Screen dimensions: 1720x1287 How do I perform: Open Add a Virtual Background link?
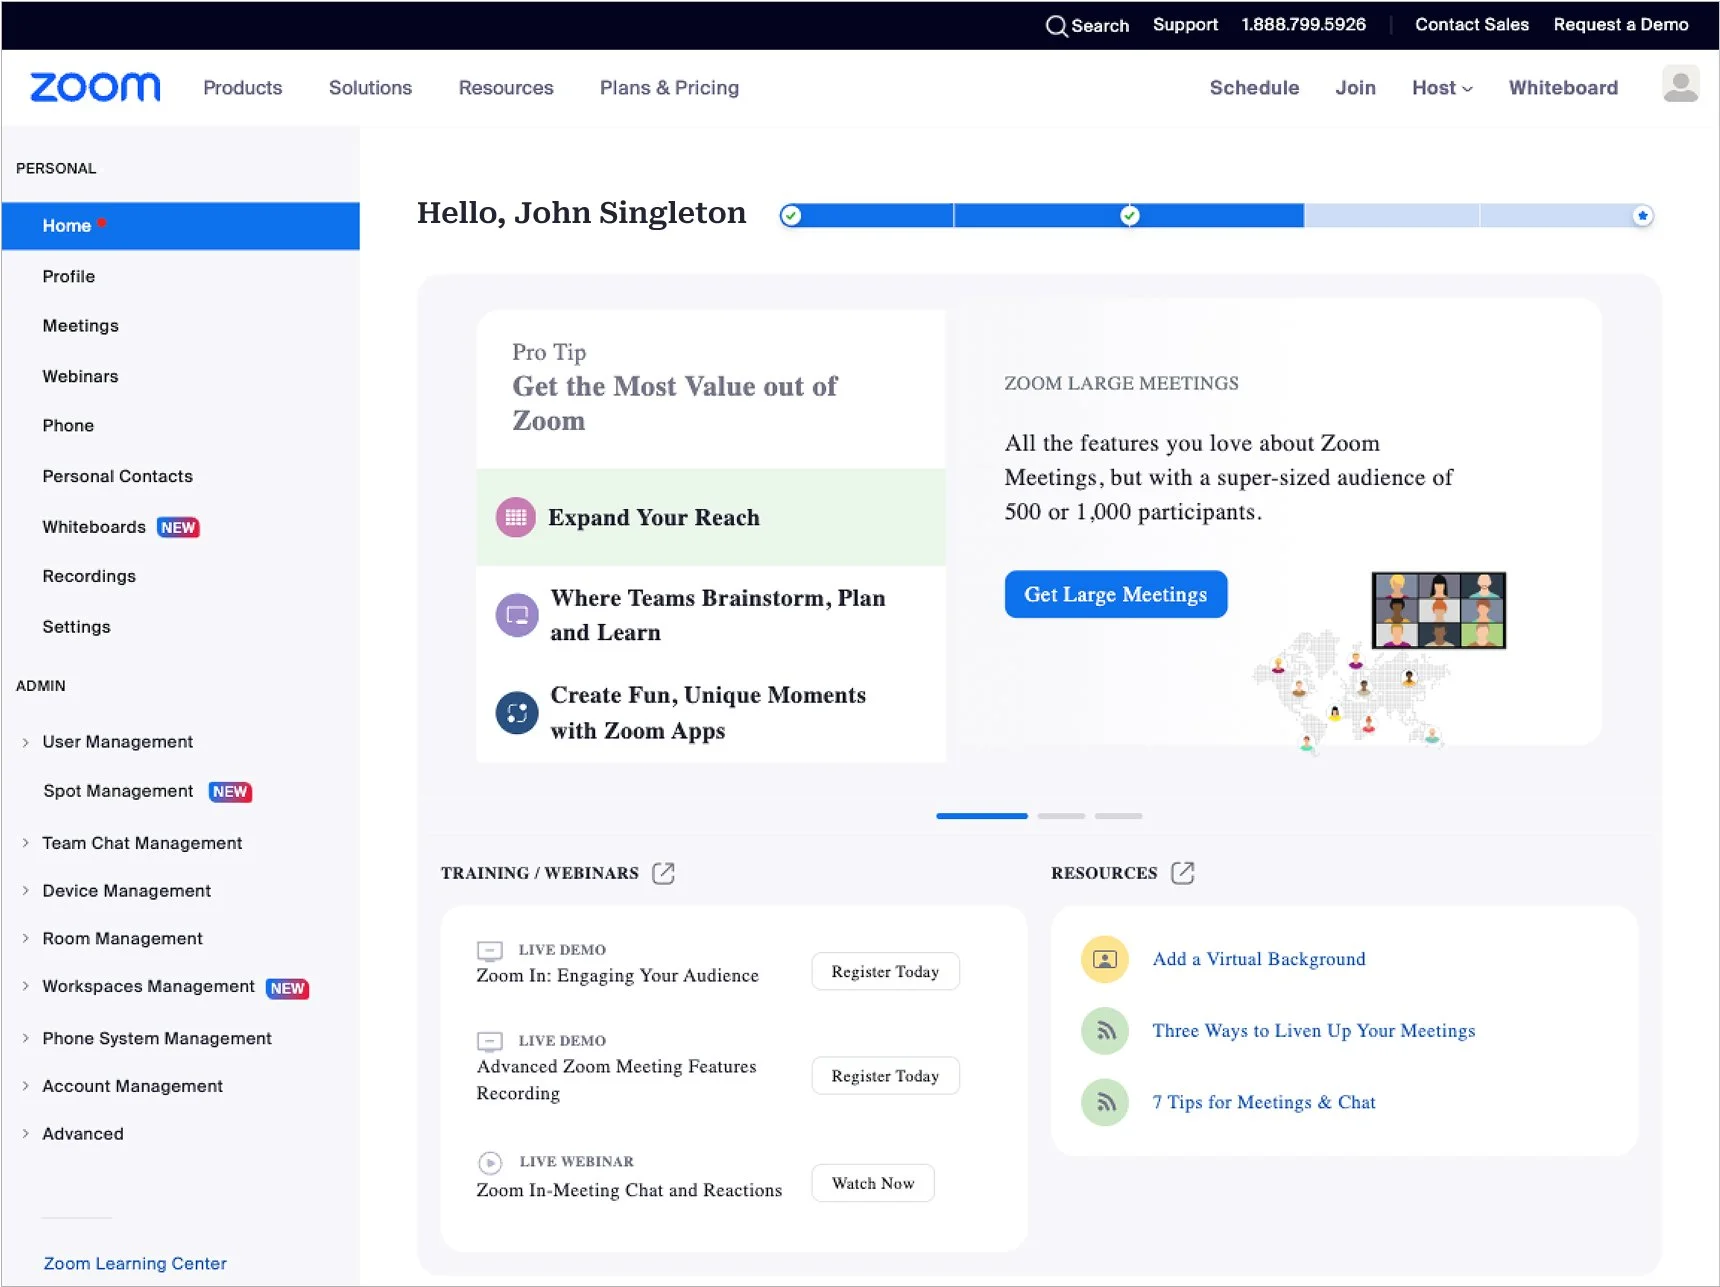pos(1259,959)
